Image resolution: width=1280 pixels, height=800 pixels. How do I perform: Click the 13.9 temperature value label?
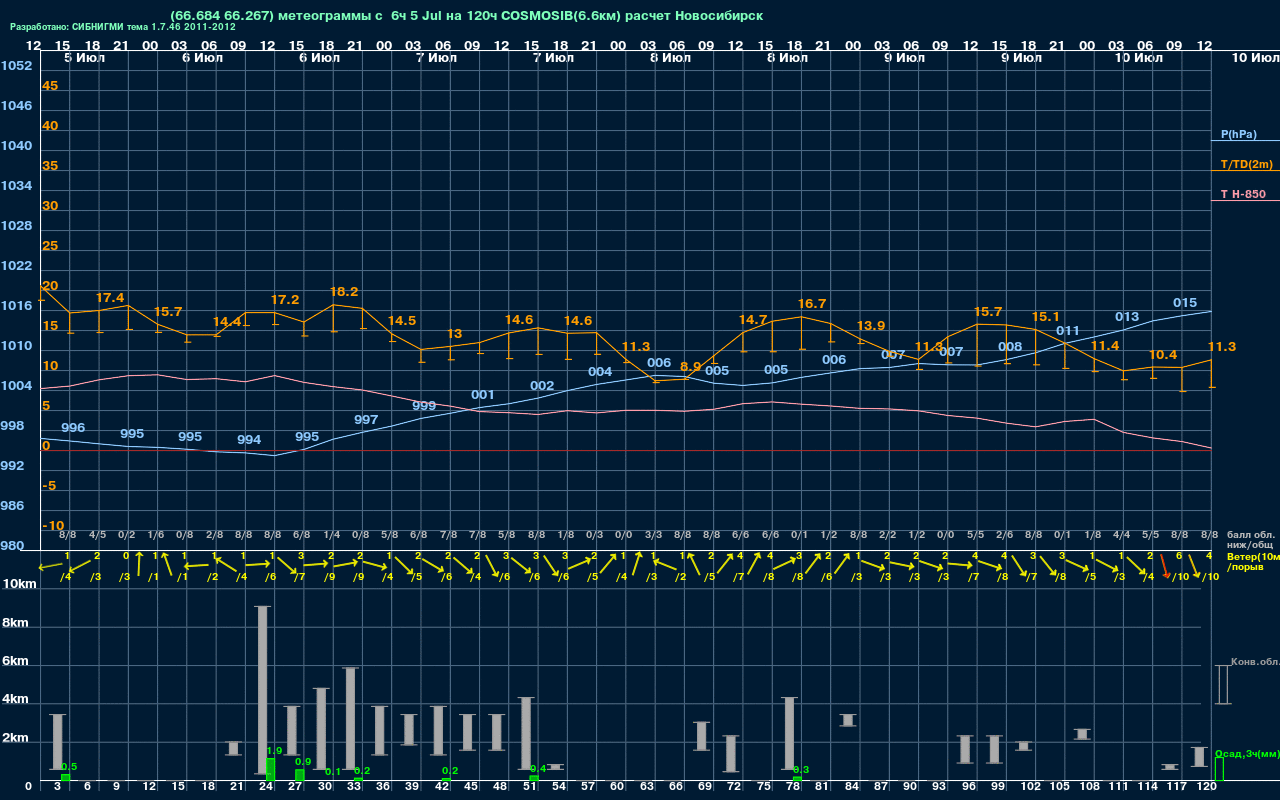(871, 326)
